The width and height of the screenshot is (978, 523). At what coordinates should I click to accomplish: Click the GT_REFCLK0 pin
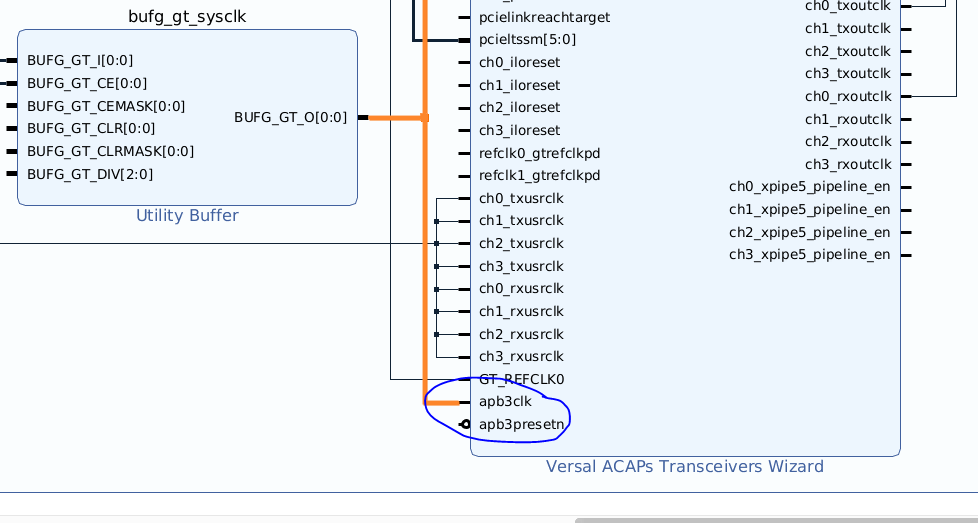(521, 379)
